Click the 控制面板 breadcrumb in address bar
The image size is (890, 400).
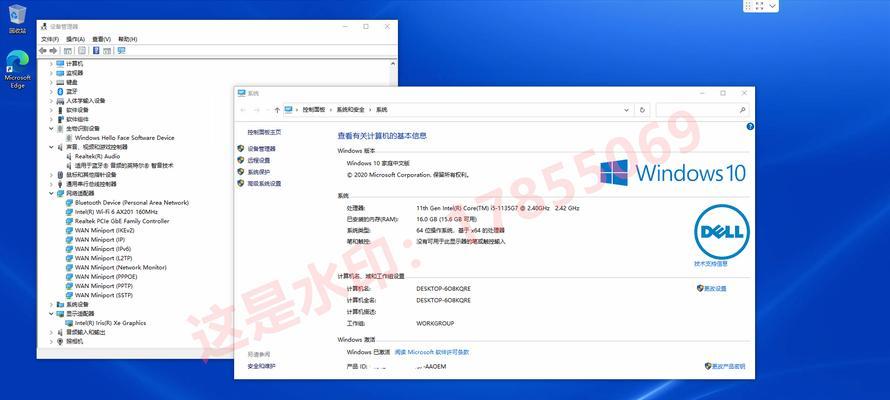pos(313,110)
